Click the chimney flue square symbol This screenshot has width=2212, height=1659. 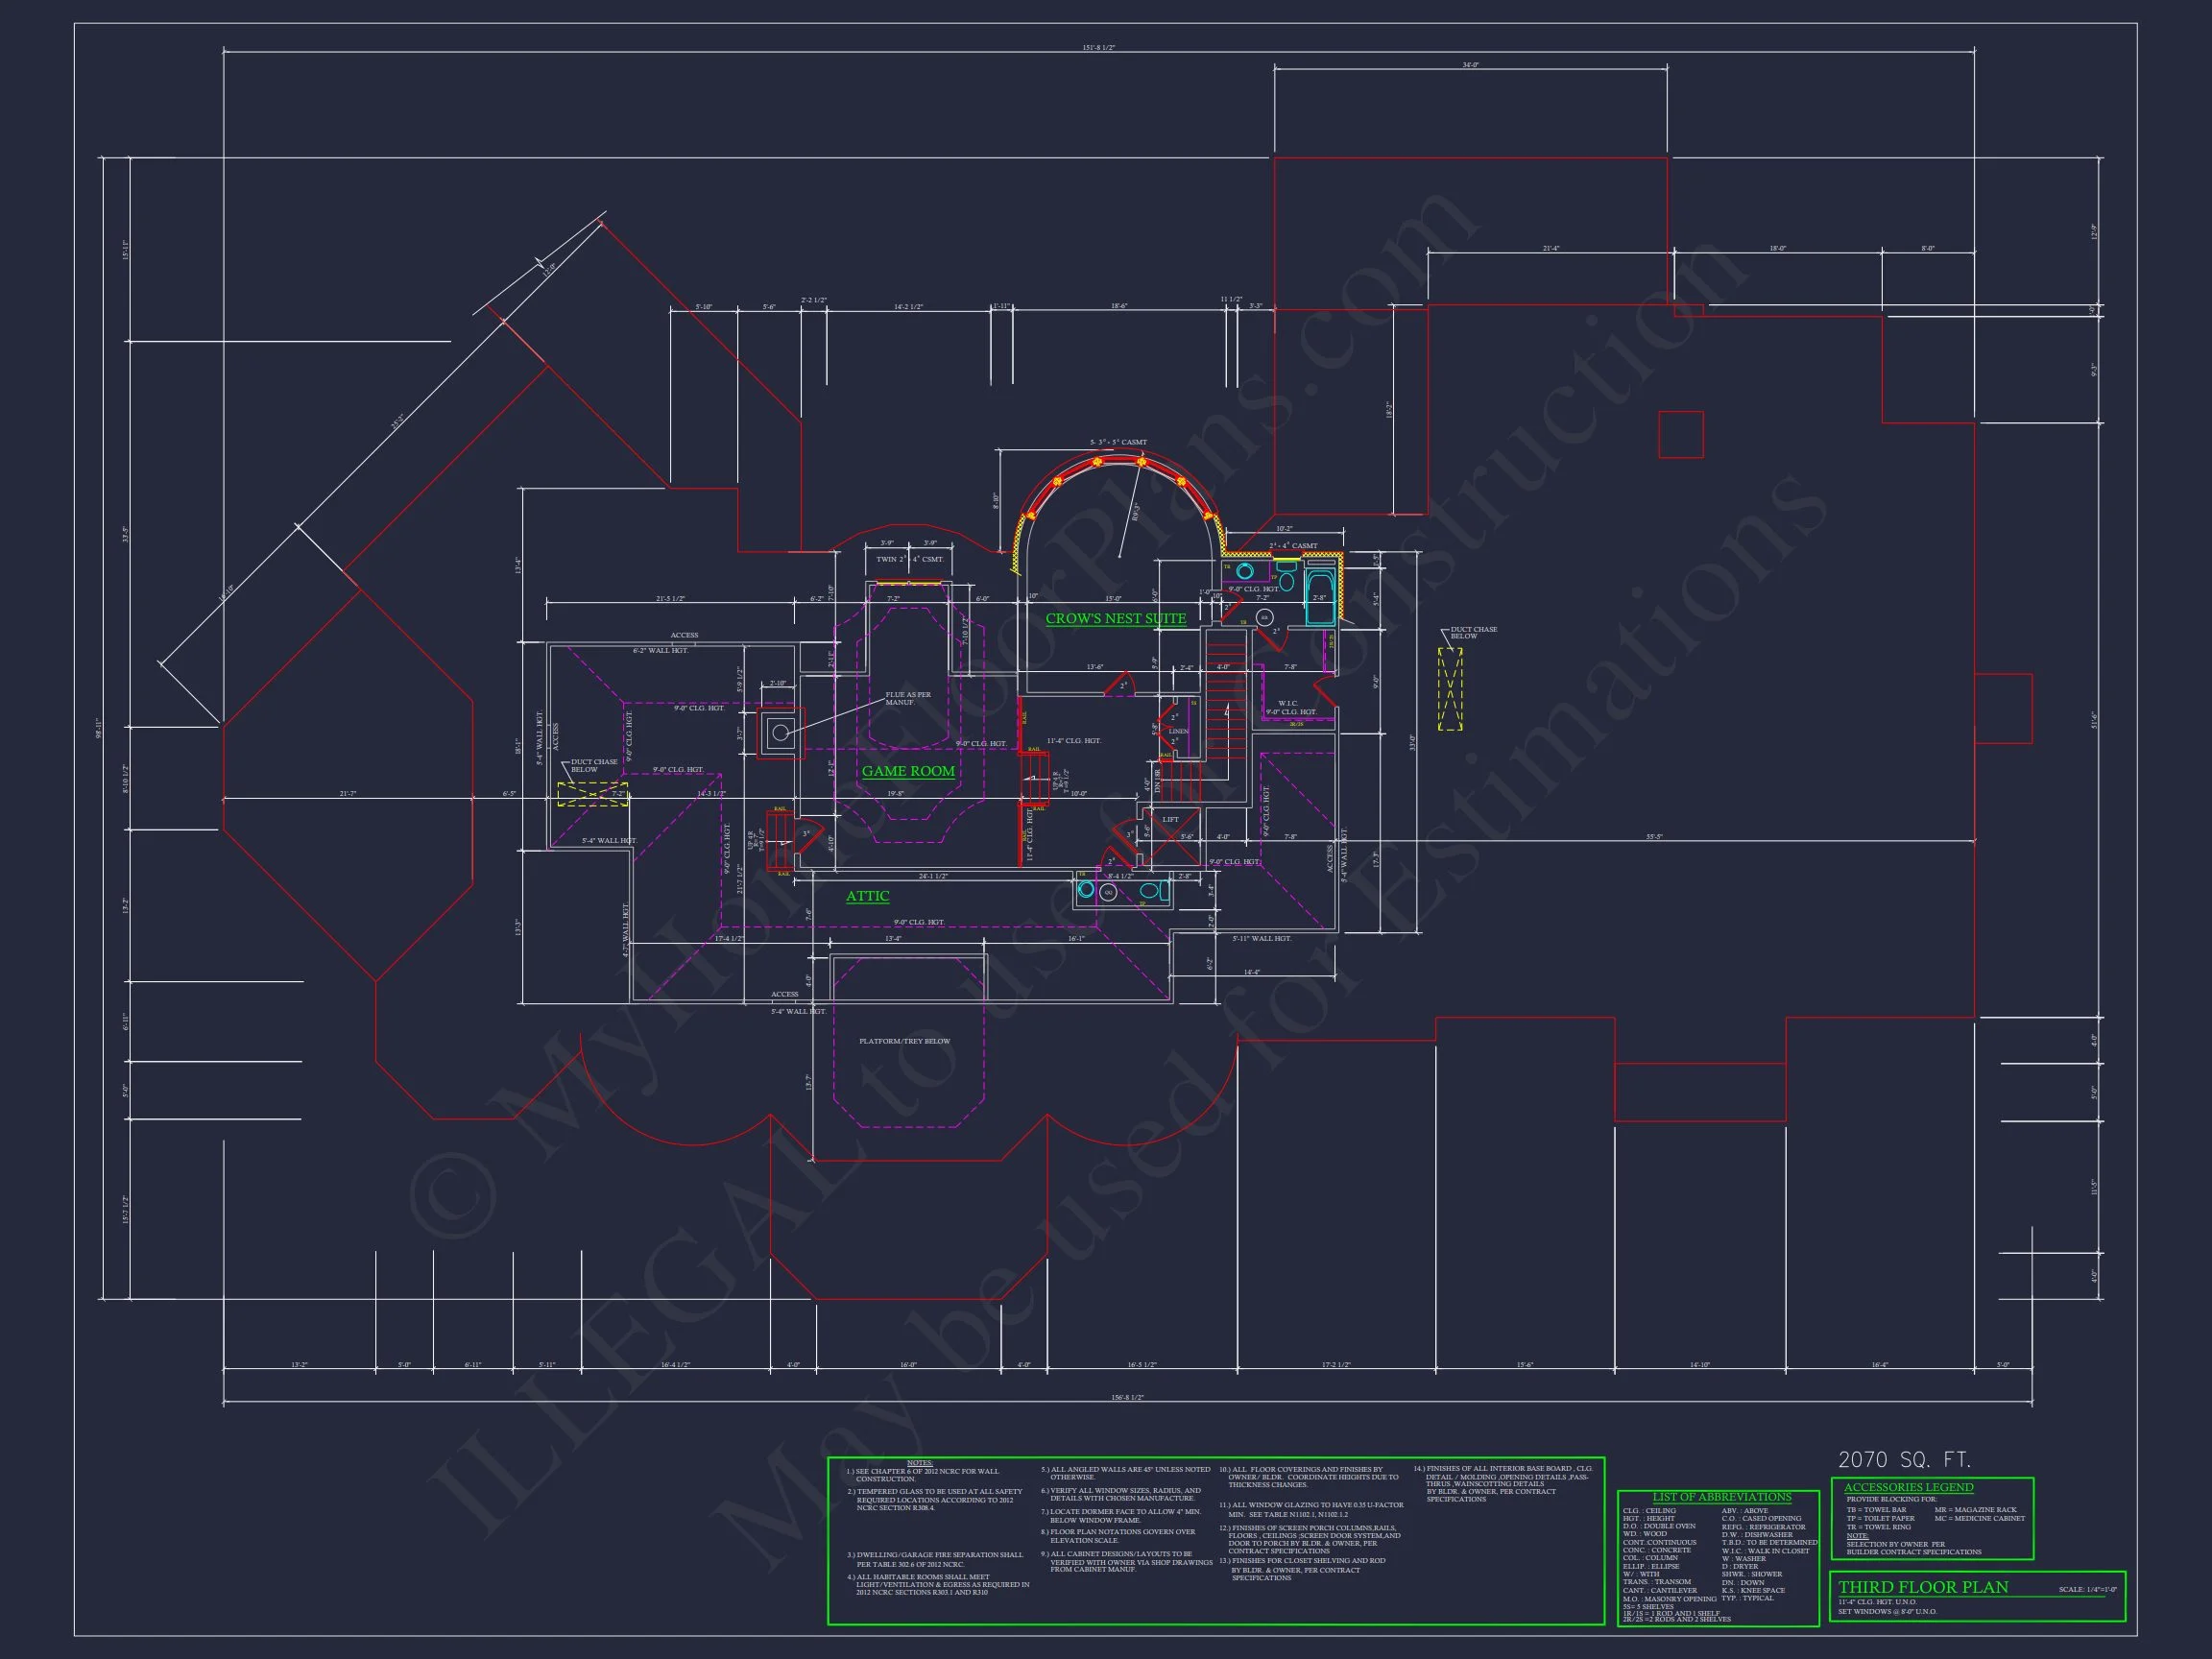click(780, 733)
